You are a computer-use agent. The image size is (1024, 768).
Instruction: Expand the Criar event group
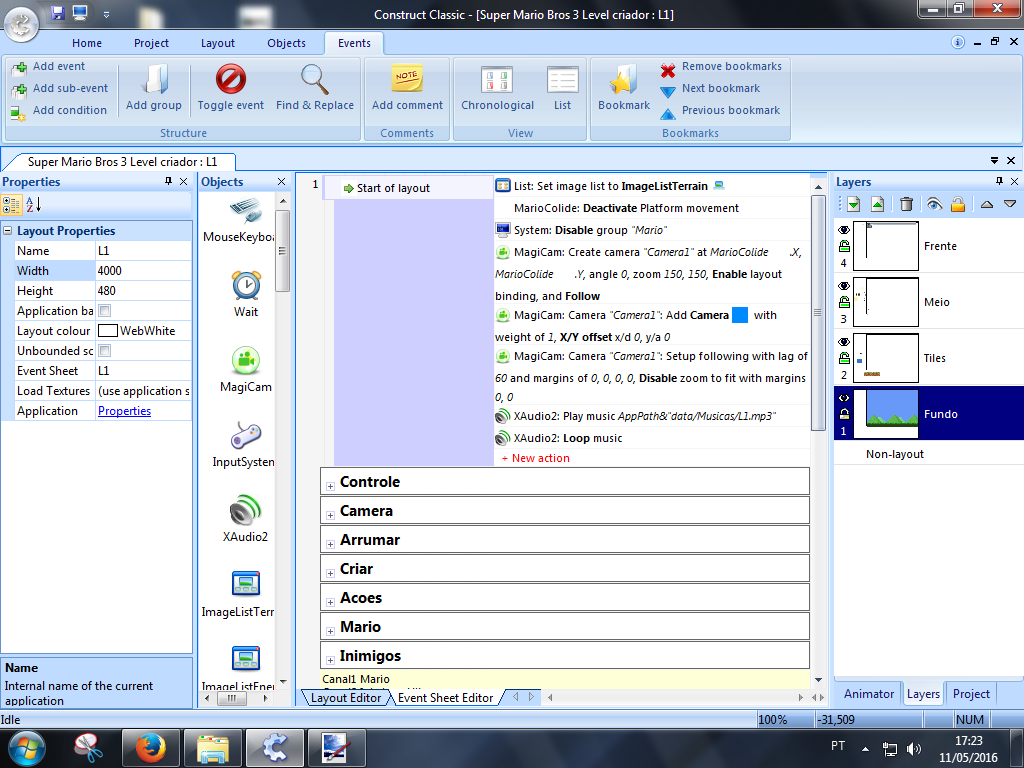tap(330, 573)
